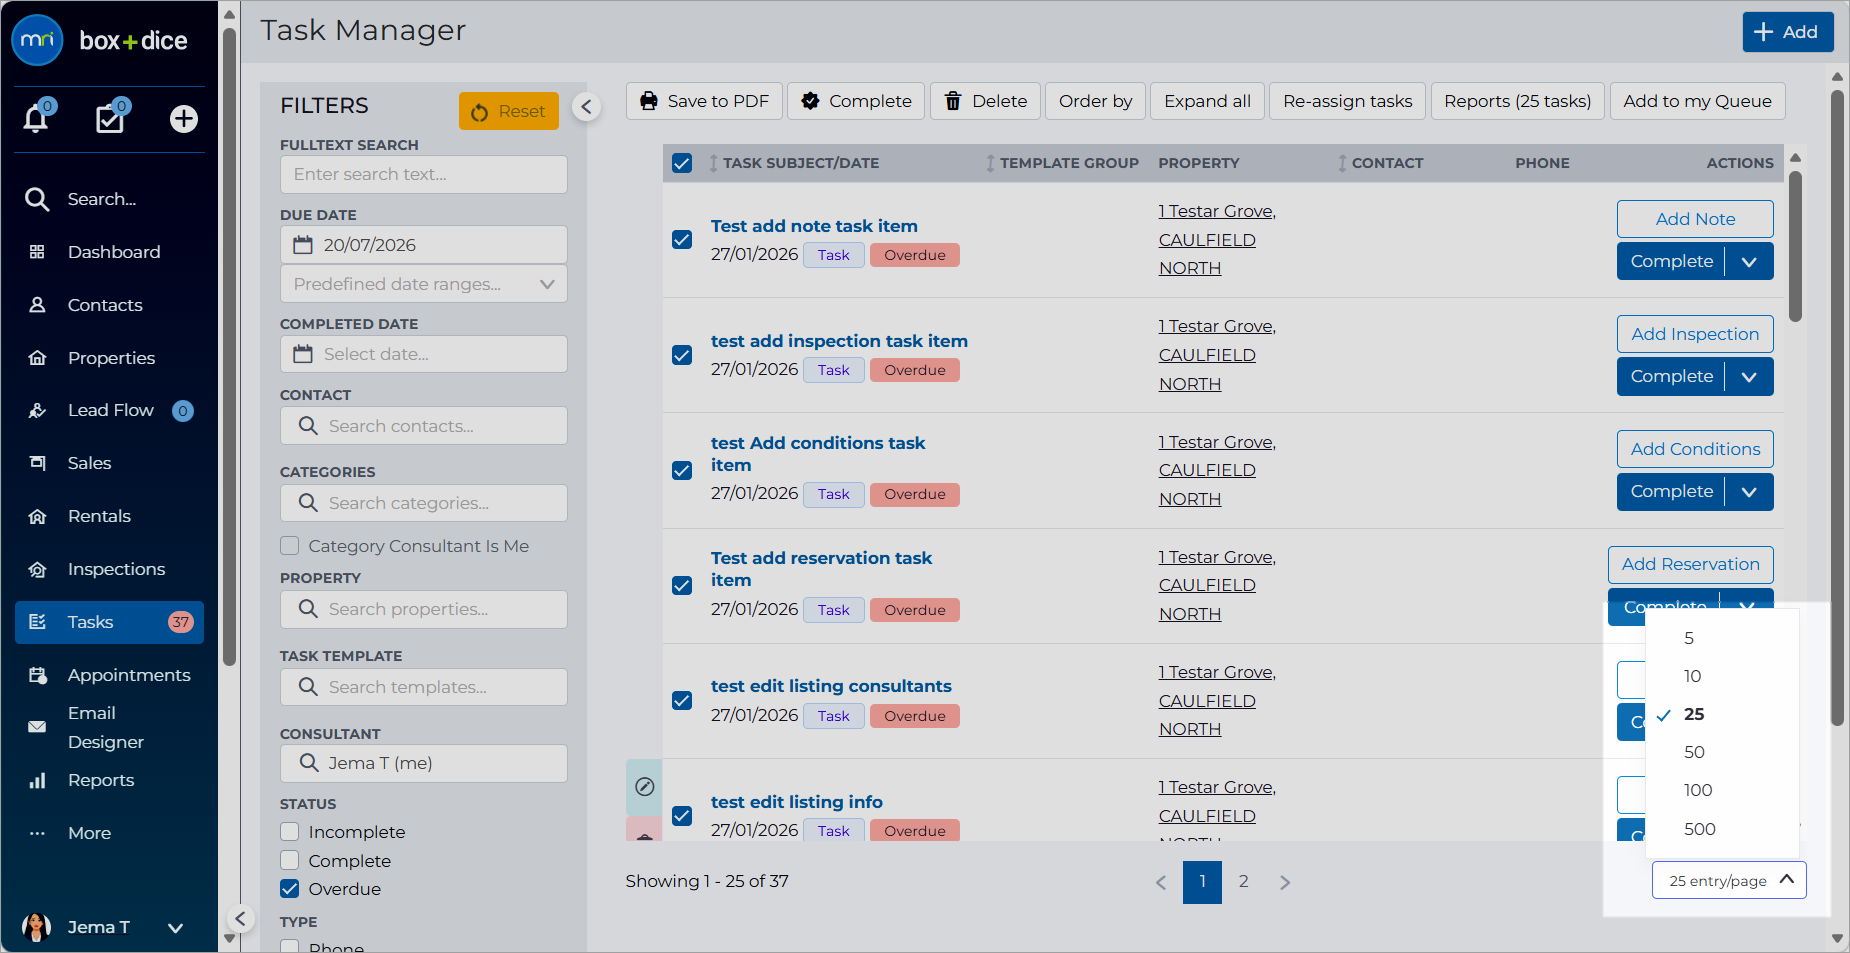The height and width of the screenshot is (953, 1850).
Task: Open the Search icon in sidebar
Action: pyautogui.click(x=37, y=199)
